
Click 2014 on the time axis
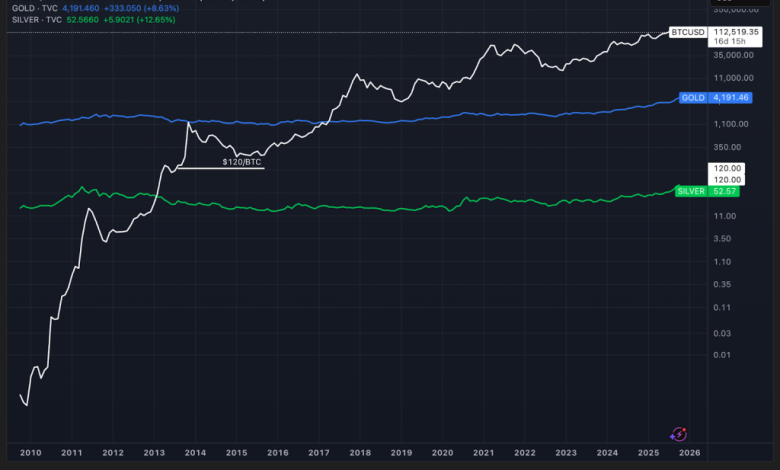click(194, 453)
